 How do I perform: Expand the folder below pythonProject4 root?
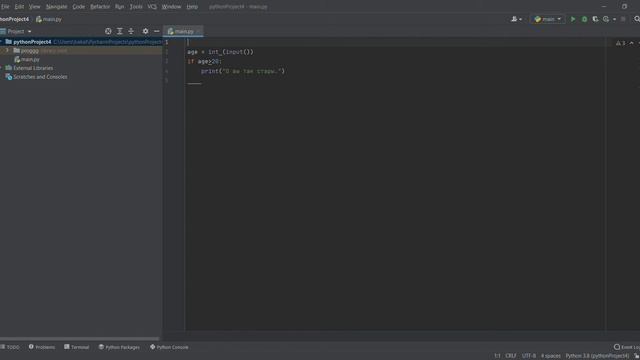[7, 51]
